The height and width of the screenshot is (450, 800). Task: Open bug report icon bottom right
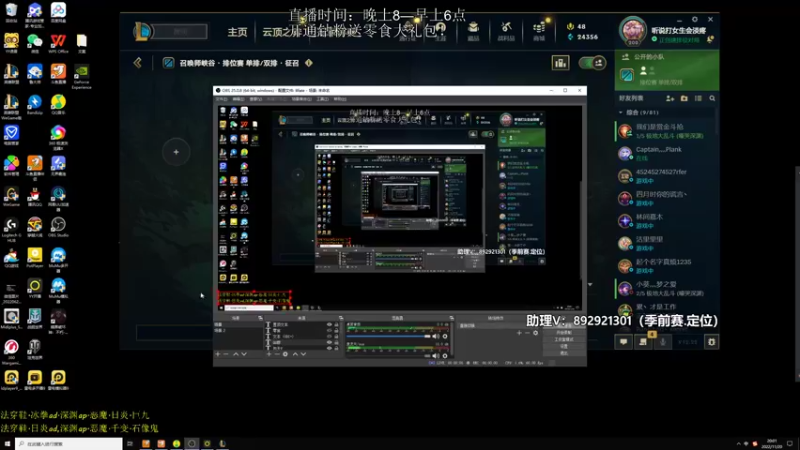[x=711, y=342]
